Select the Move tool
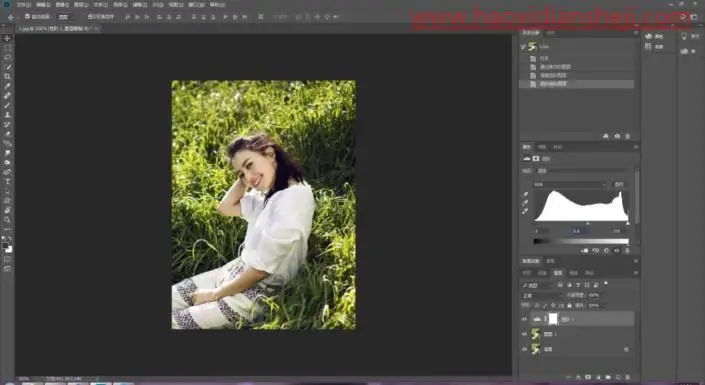Viewport: 705px width, 385px height. pyautogui.click(x=7, y=39)
